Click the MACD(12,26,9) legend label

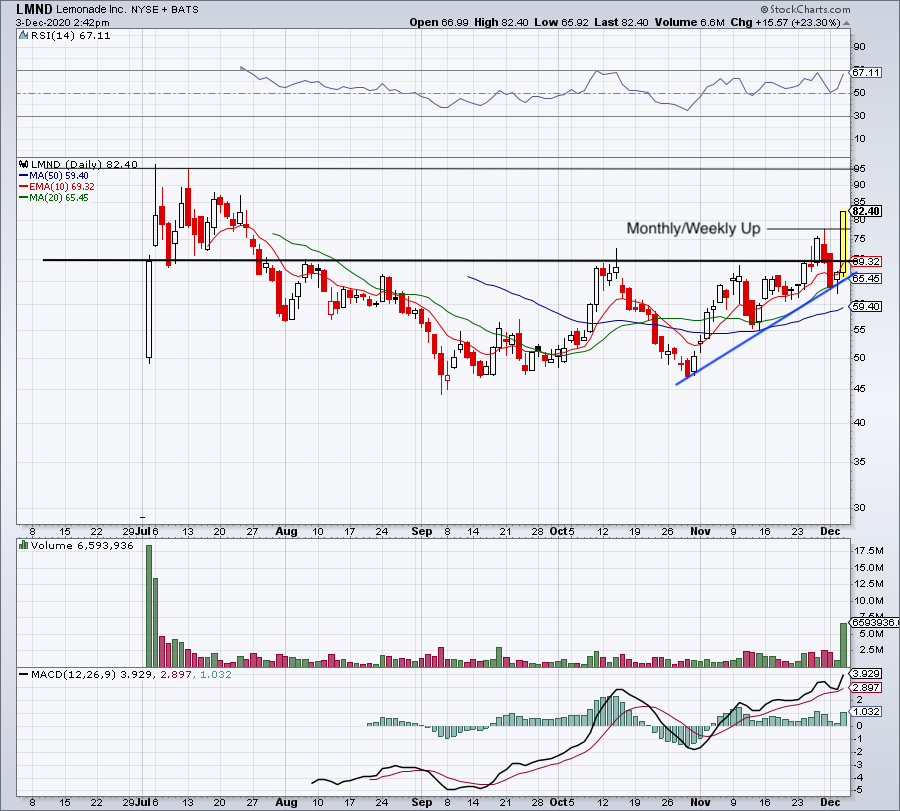pos(74,674)
